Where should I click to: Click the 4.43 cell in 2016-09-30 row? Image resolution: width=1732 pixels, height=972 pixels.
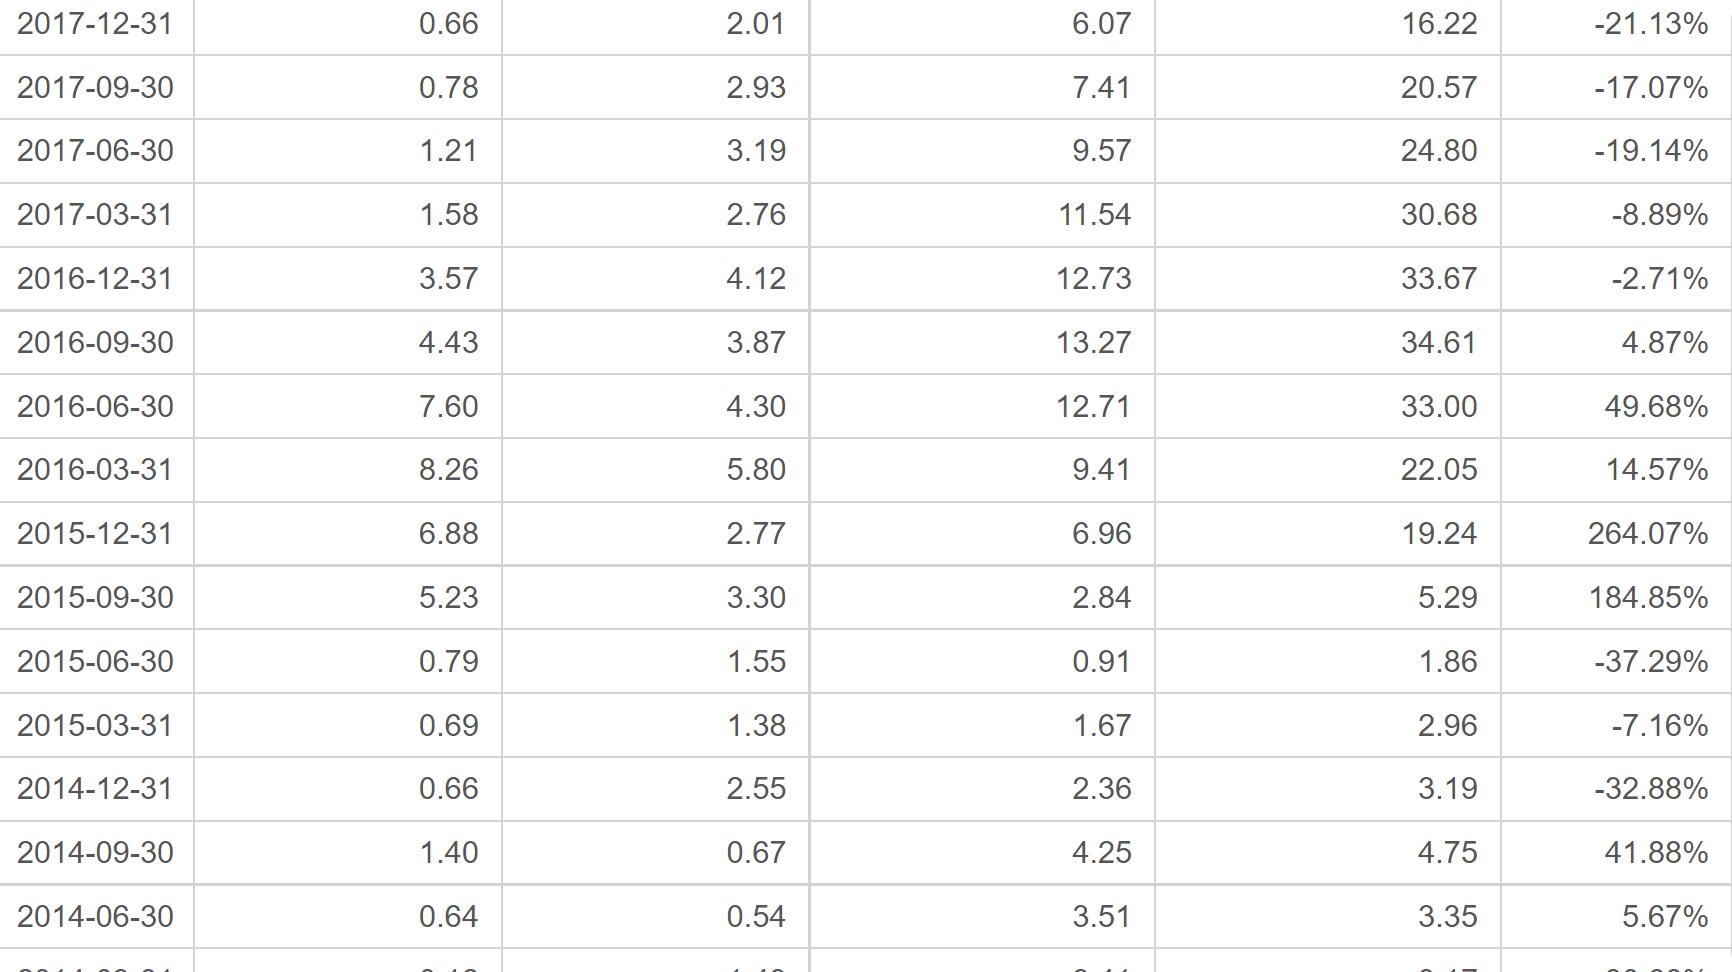348,343
